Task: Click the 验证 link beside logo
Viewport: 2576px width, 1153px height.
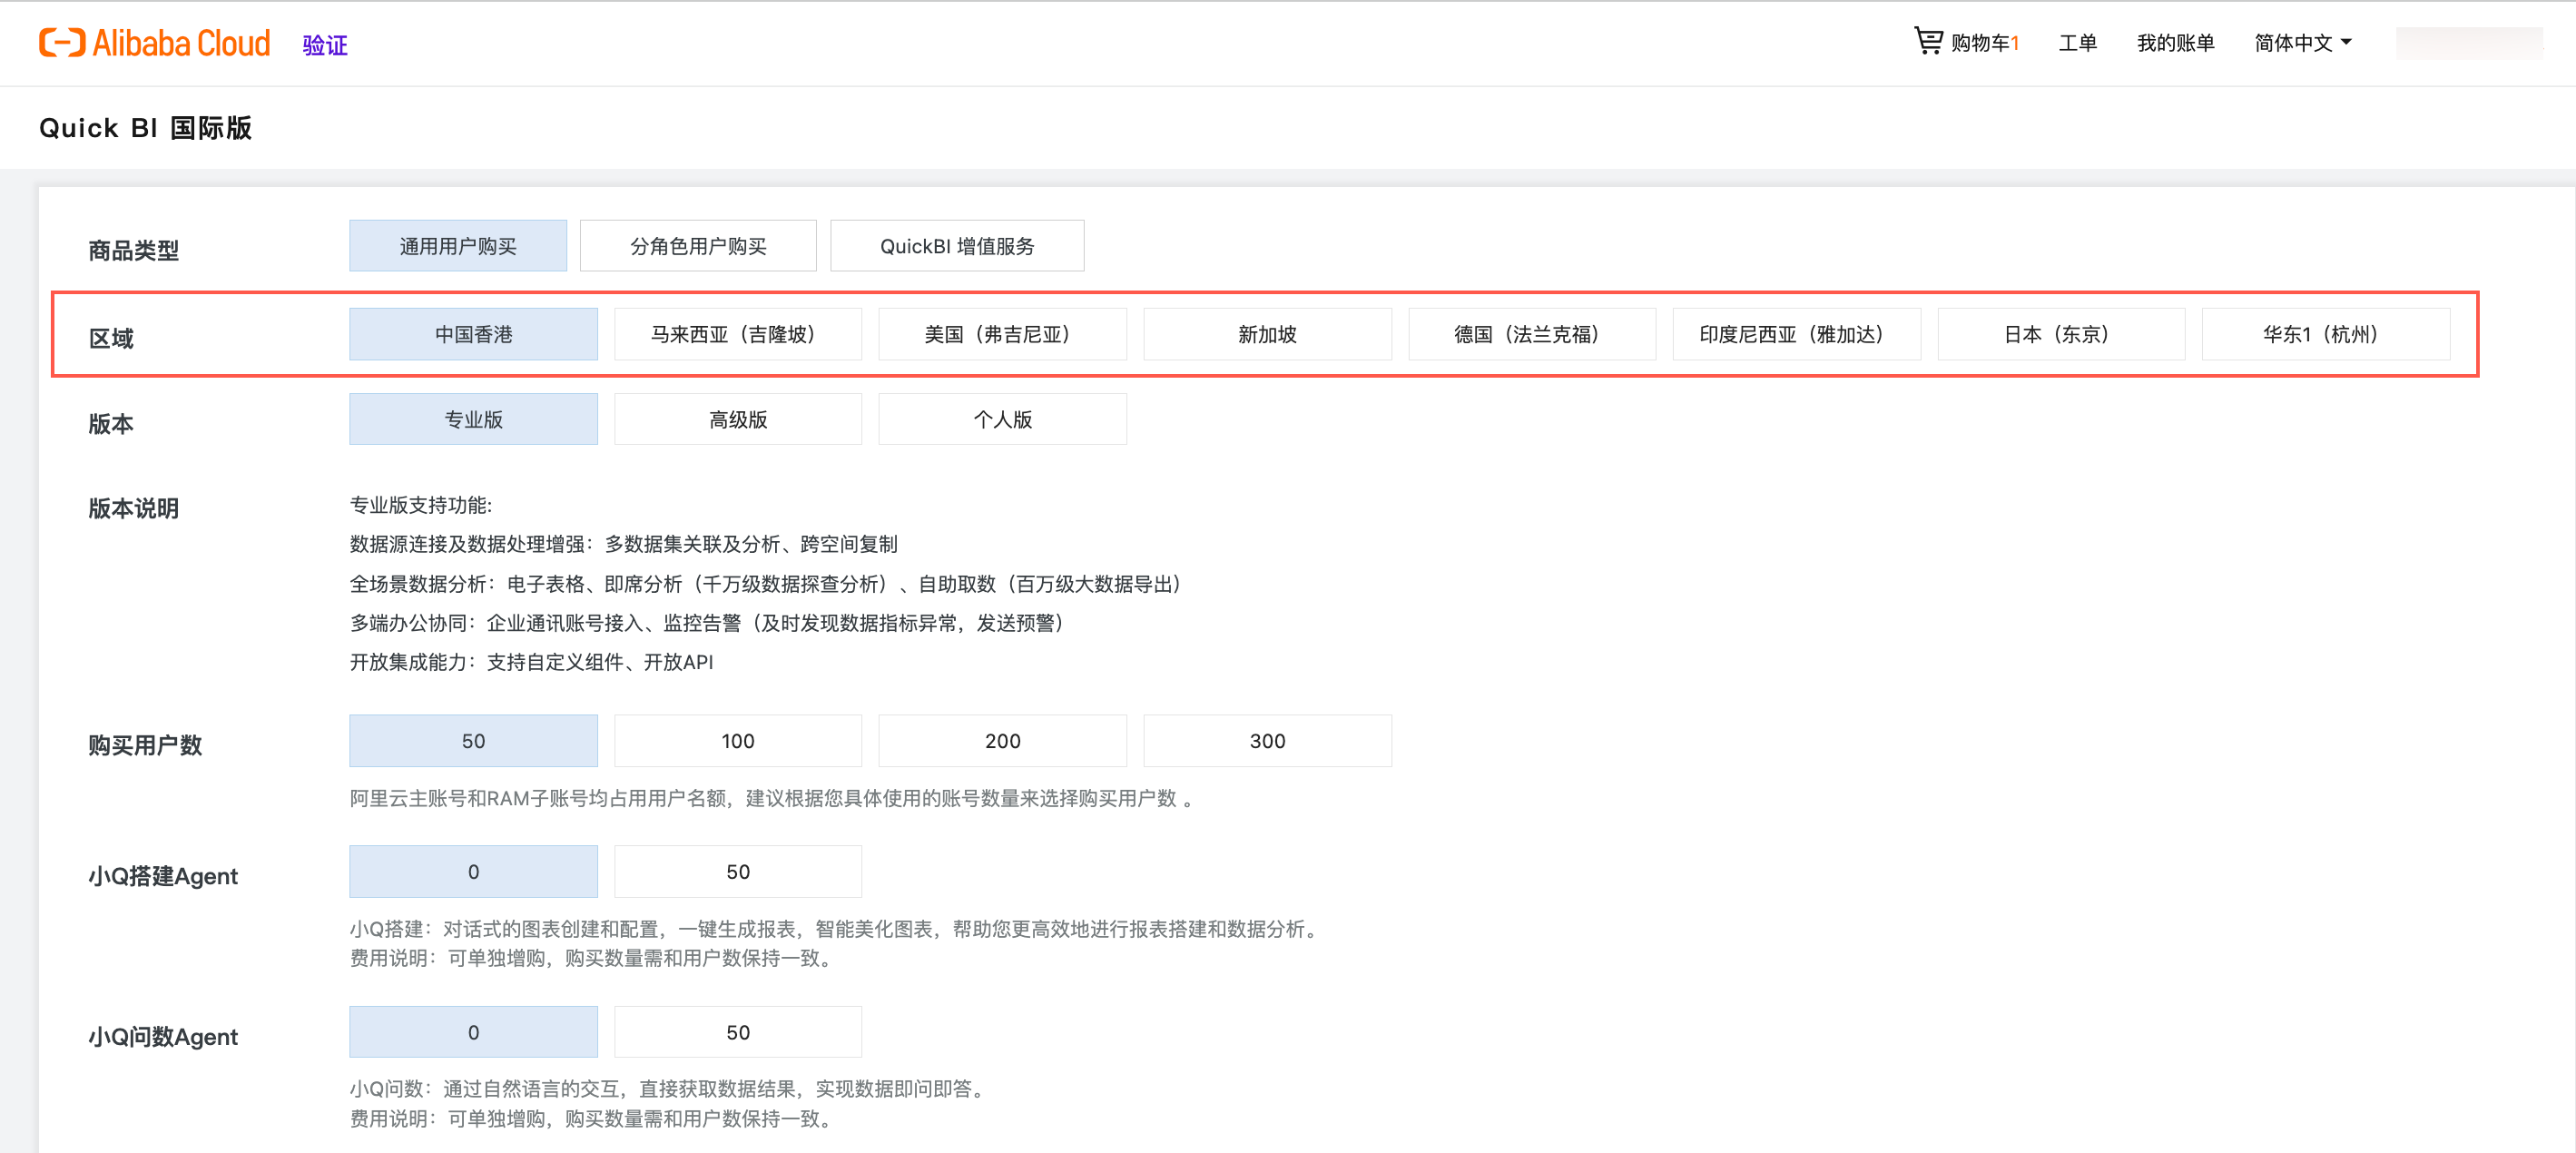Action: pyautogui.click(x=324, y=45)
